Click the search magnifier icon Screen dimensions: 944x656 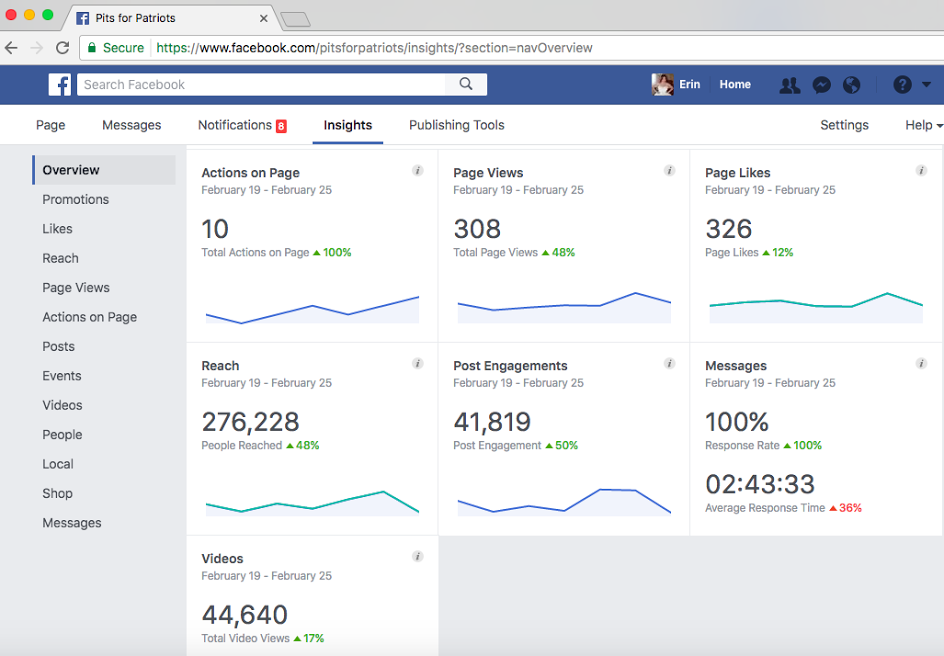(466, 85)
